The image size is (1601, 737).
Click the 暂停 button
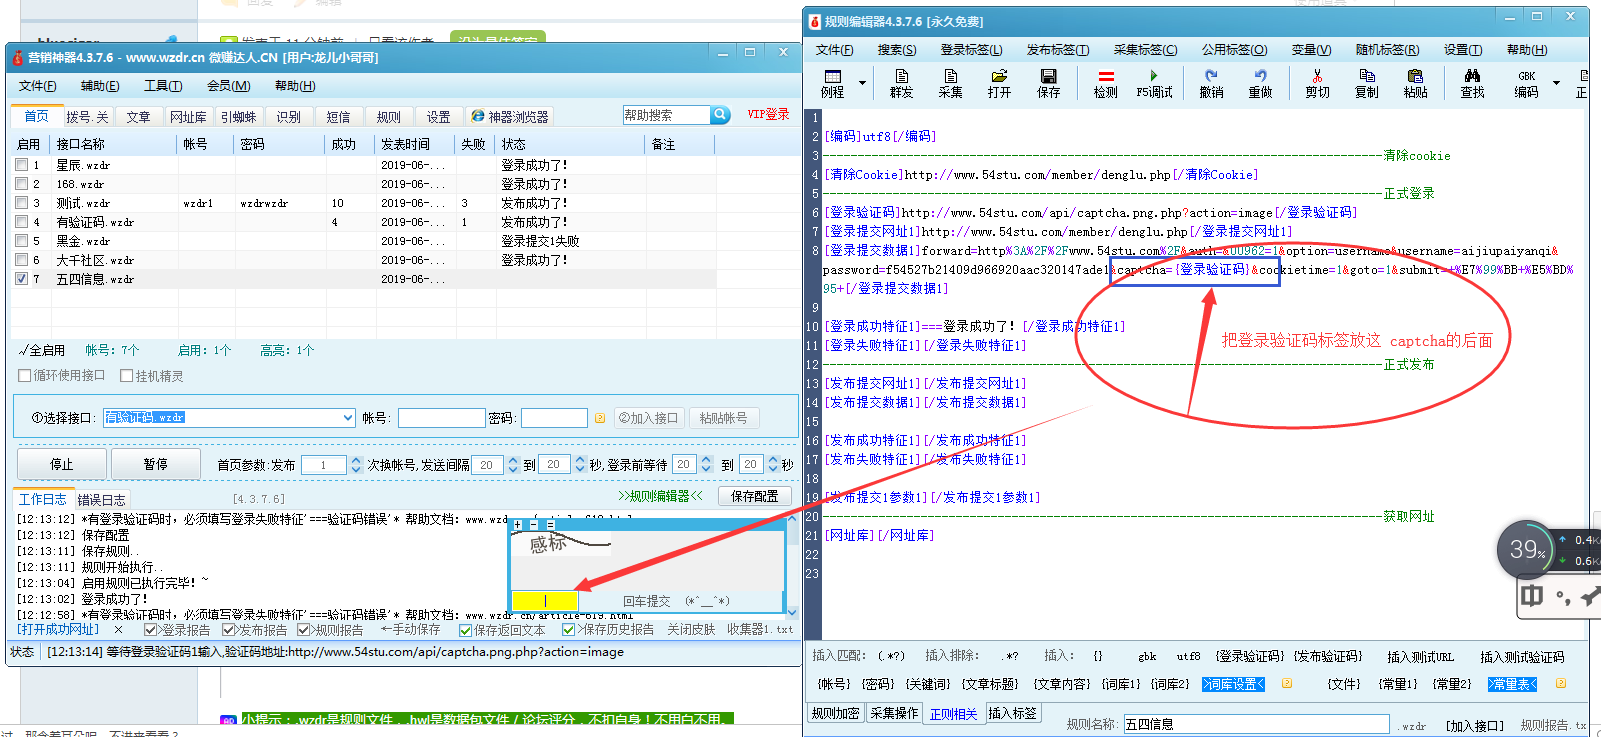coord(155,464)
